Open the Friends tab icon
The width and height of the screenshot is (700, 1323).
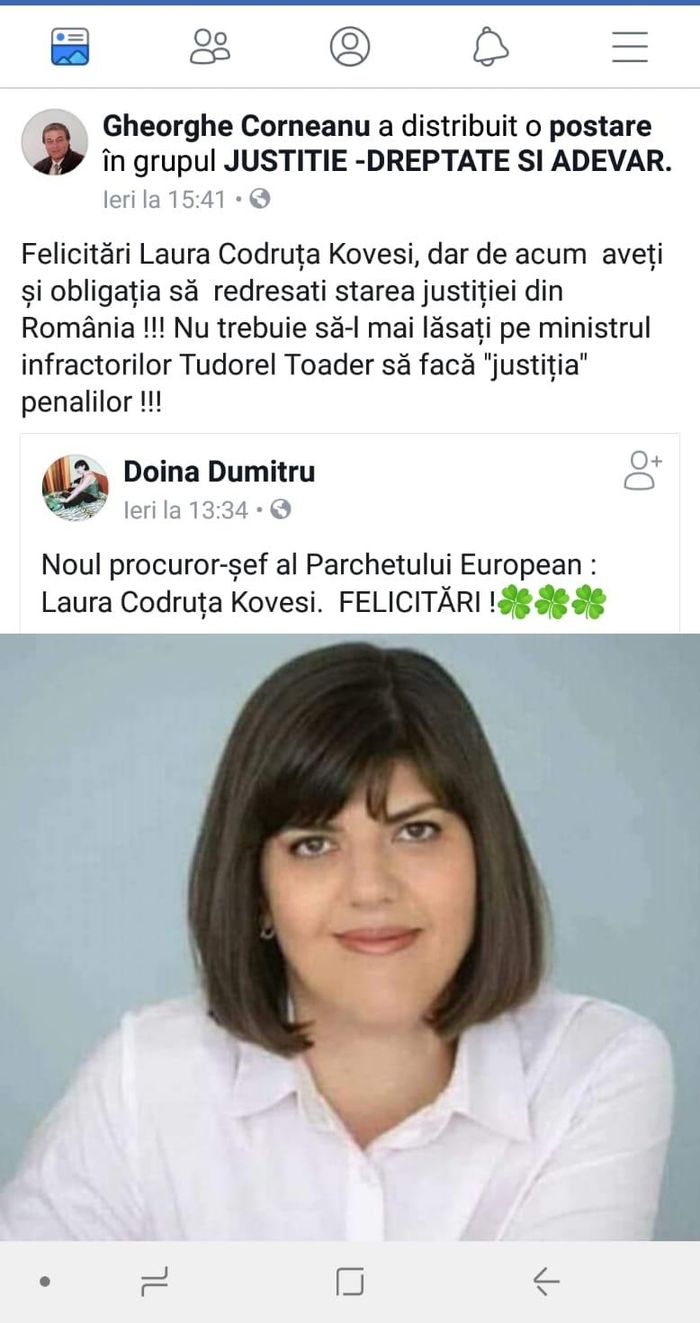pyautogui.click(x=210, y=46)
